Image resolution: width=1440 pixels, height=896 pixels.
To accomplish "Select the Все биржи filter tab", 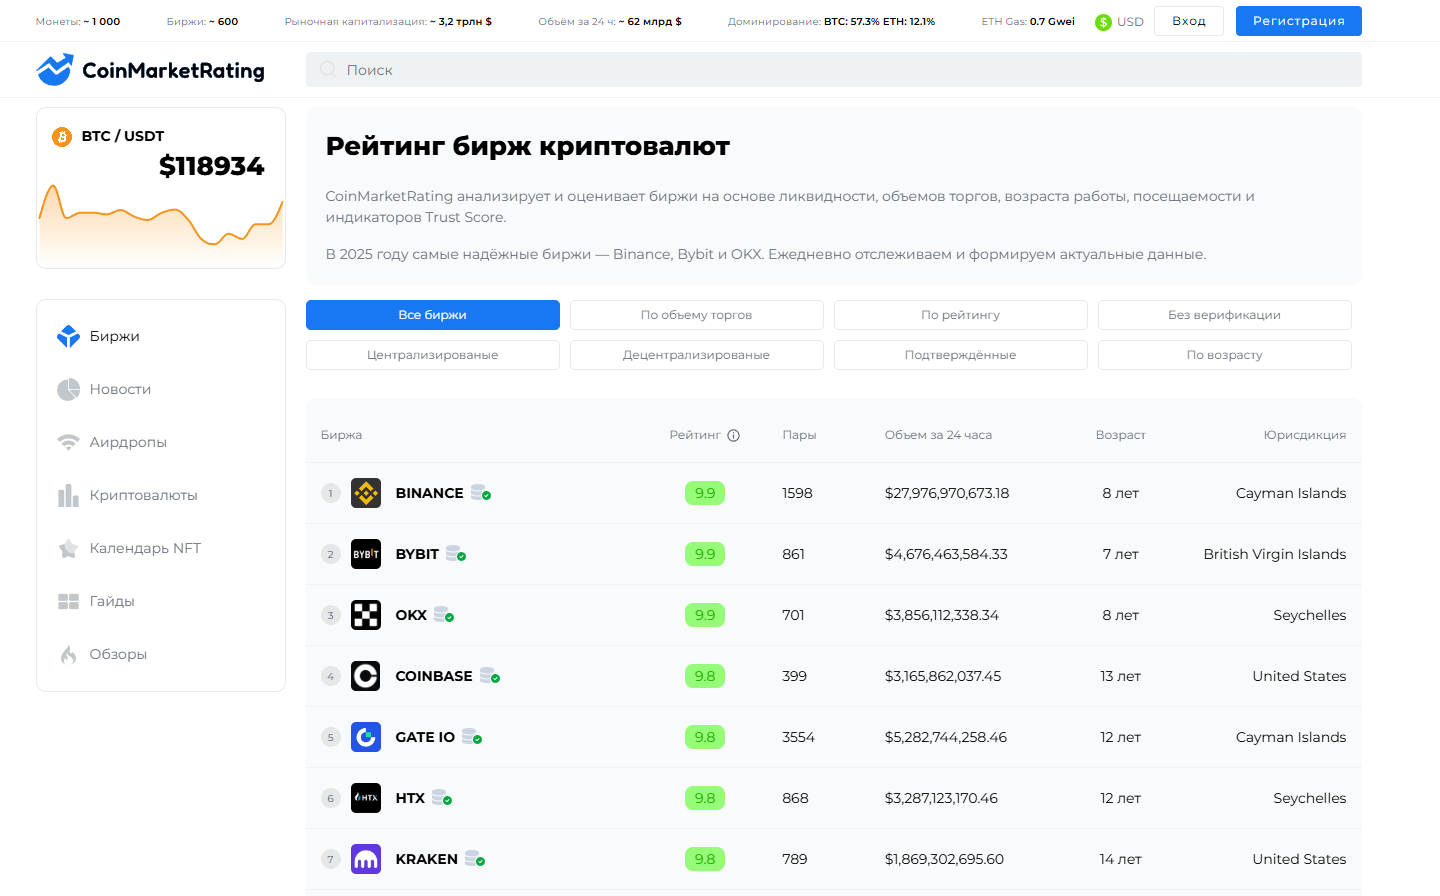I will (433, 315).
